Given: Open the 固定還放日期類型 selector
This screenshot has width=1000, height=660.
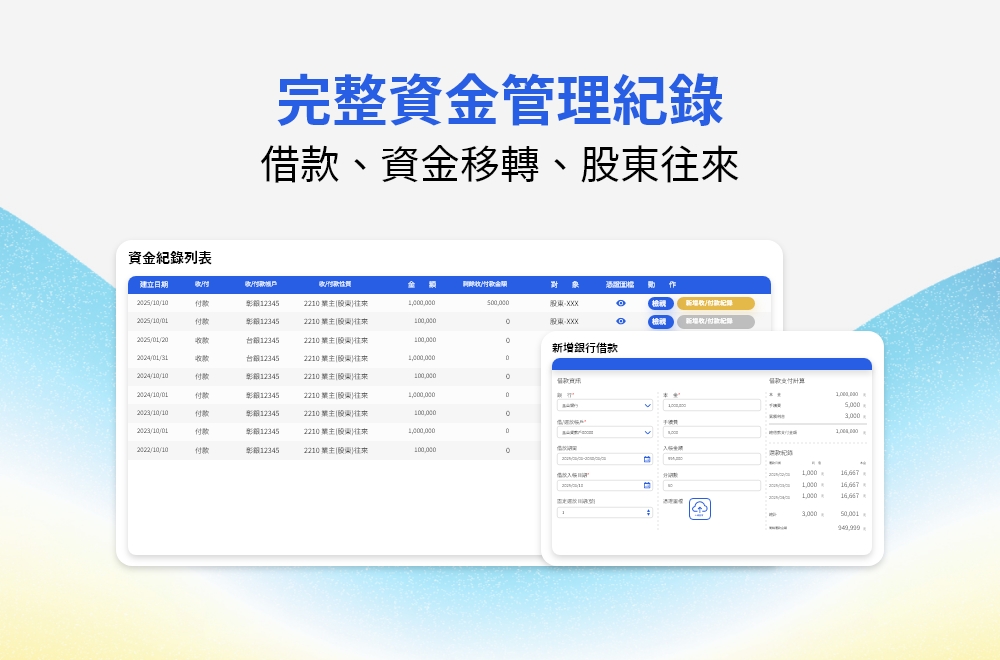Looking at the screenshot, I should (x=605, y=512).
